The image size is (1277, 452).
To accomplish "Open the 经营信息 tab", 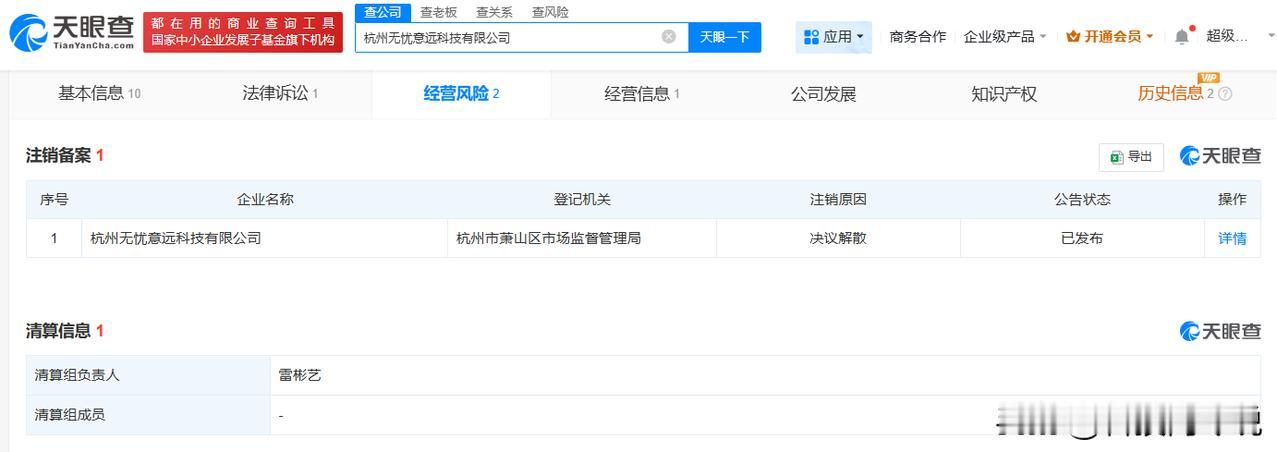I will 642,94.
